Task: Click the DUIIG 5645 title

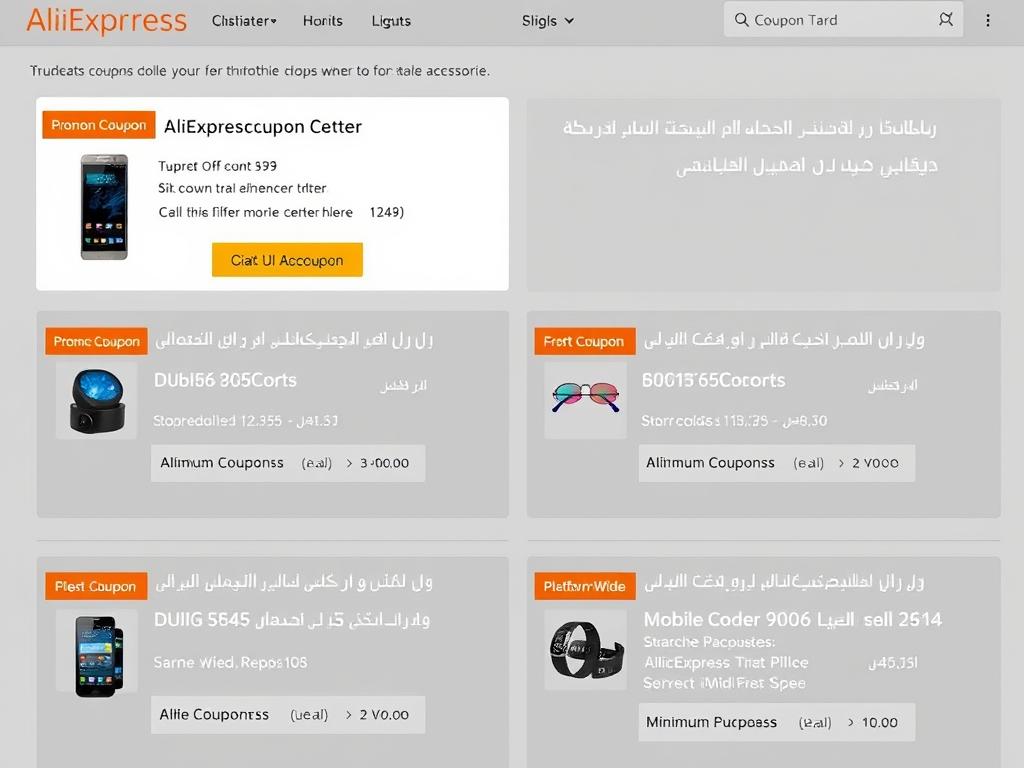Action: (x=202, y=619)
